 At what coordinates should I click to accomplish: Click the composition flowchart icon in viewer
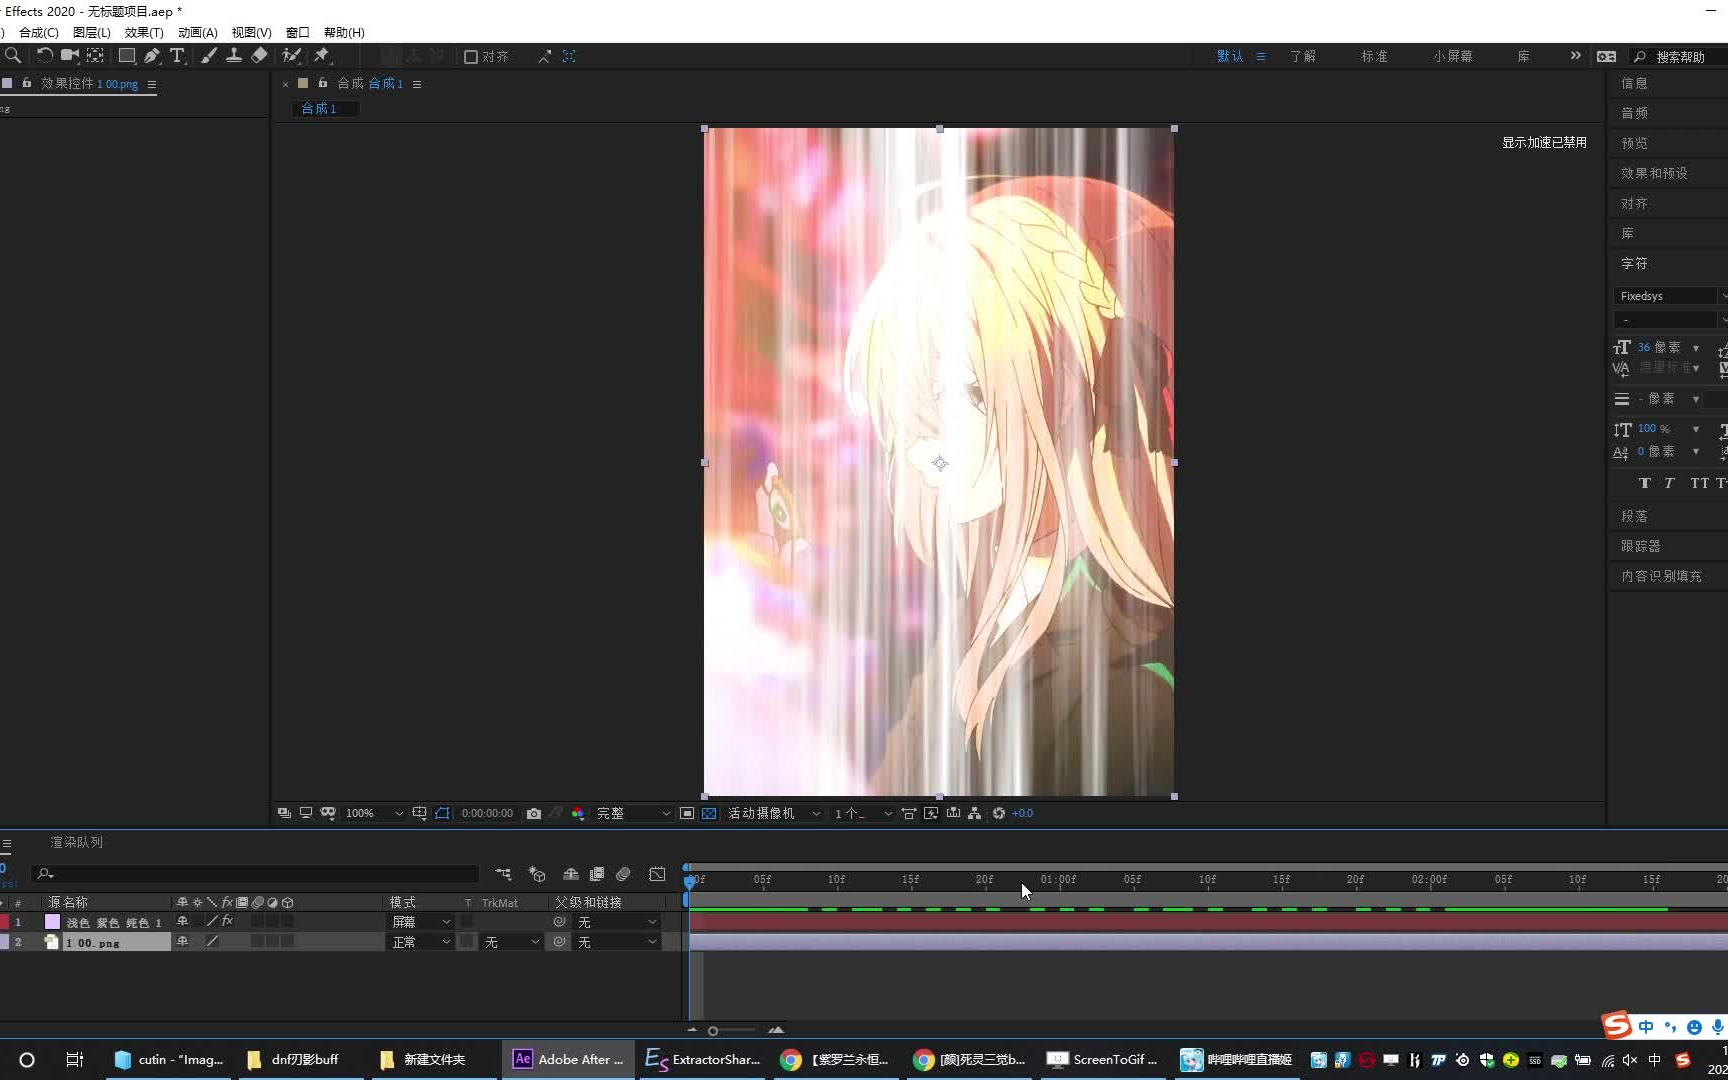click(974, 814)
